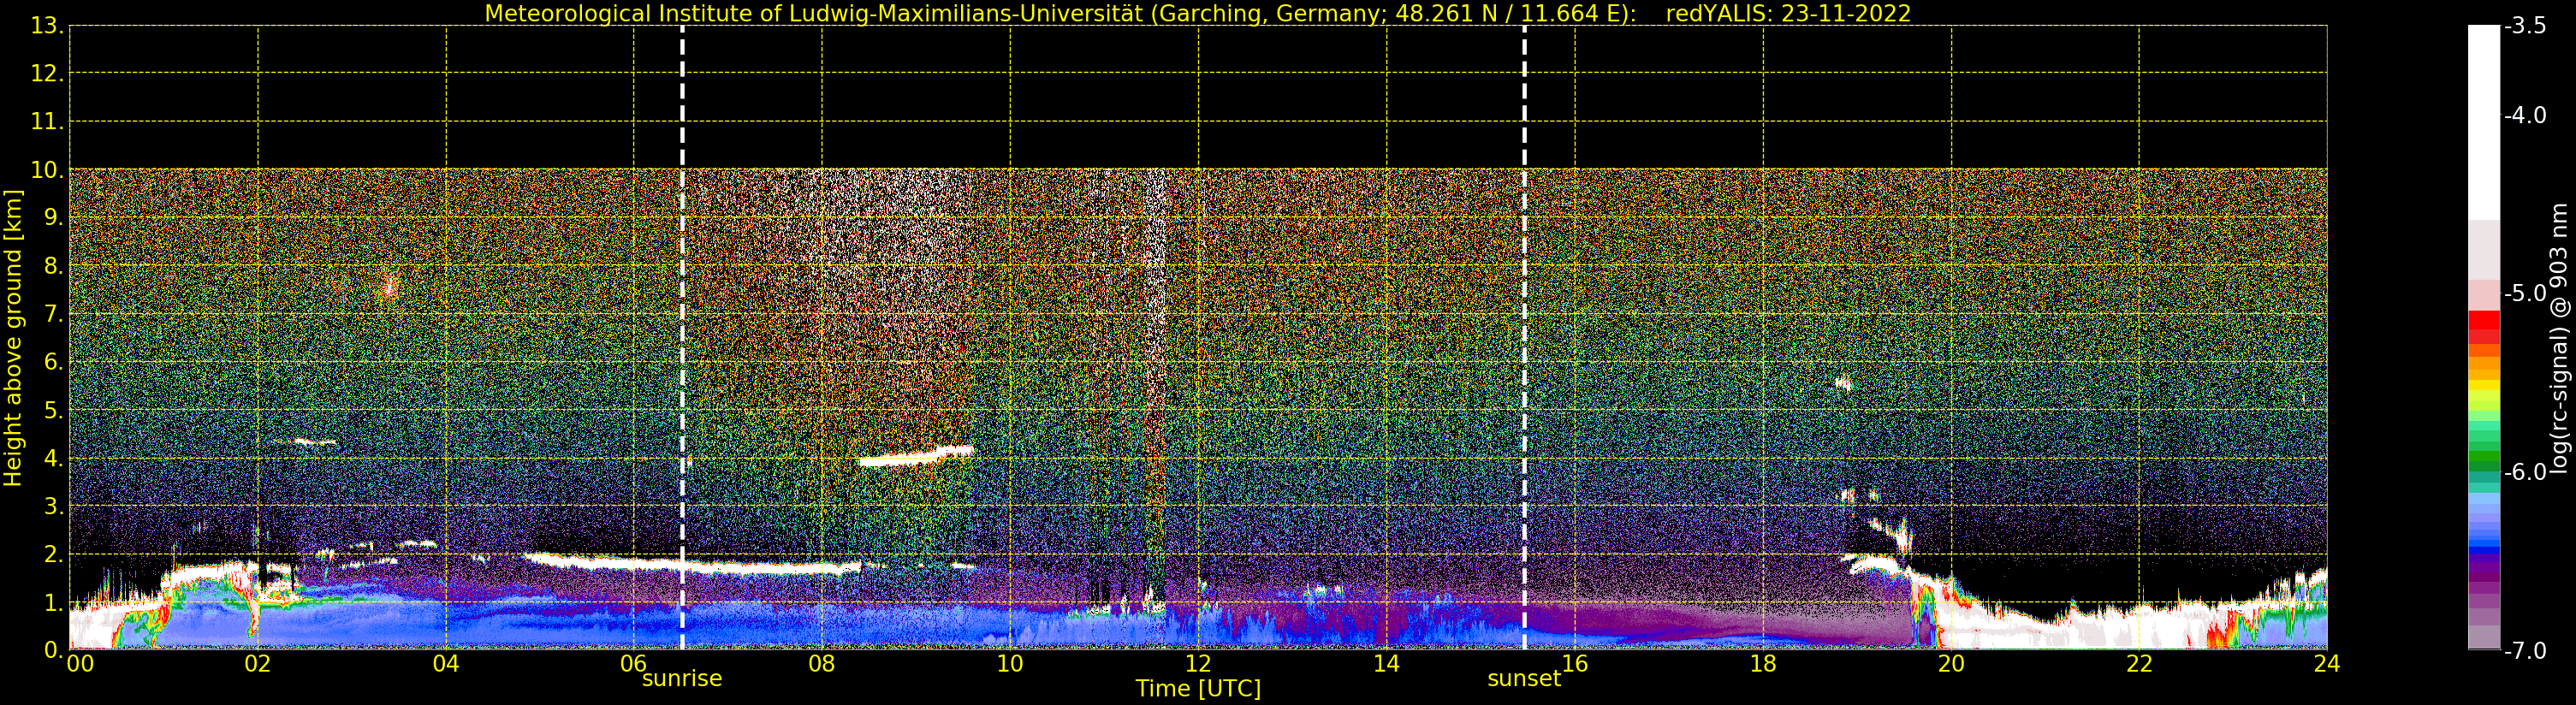This screenshot has width=2576, height=705.
Task: Click the time axis tick '18'
Action: 1763,664
